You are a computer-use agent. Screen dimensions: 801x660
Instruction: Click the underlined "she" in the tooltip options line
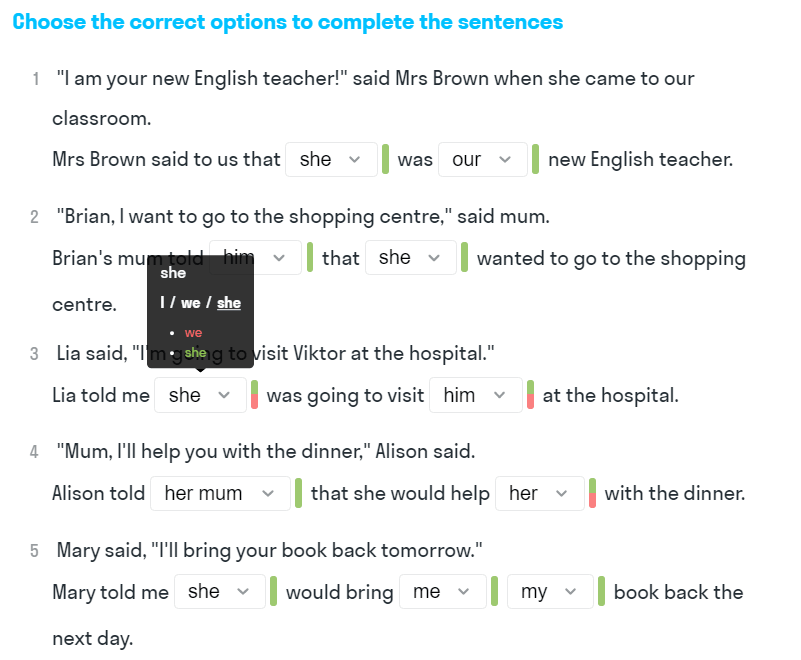[229, 303]
